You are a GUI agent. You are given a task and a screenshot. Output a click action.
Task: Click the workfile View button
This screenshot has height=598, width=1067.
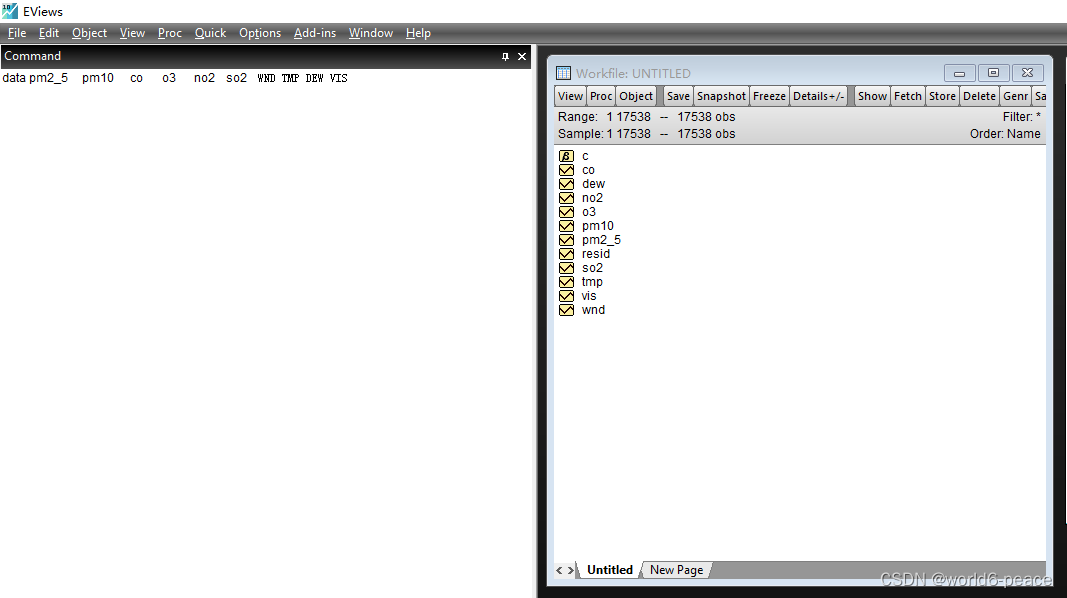click(x=570, y=96)
